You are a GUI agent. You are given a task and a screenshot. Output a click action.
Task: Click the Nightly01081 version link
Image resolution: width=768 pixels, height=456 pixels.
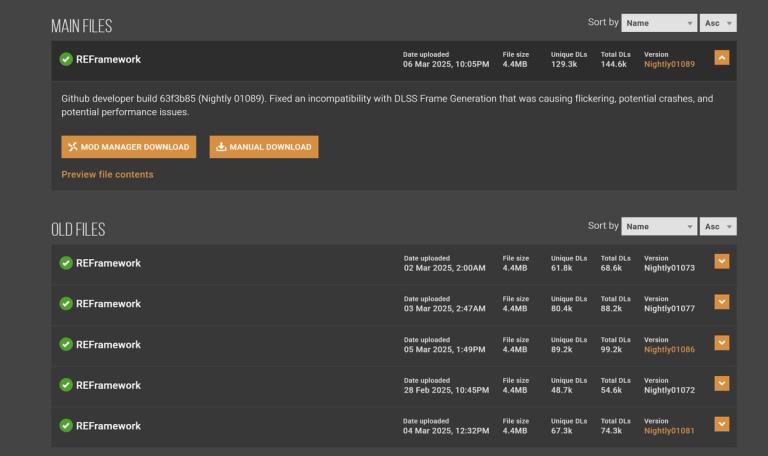[x=669, y=431]
